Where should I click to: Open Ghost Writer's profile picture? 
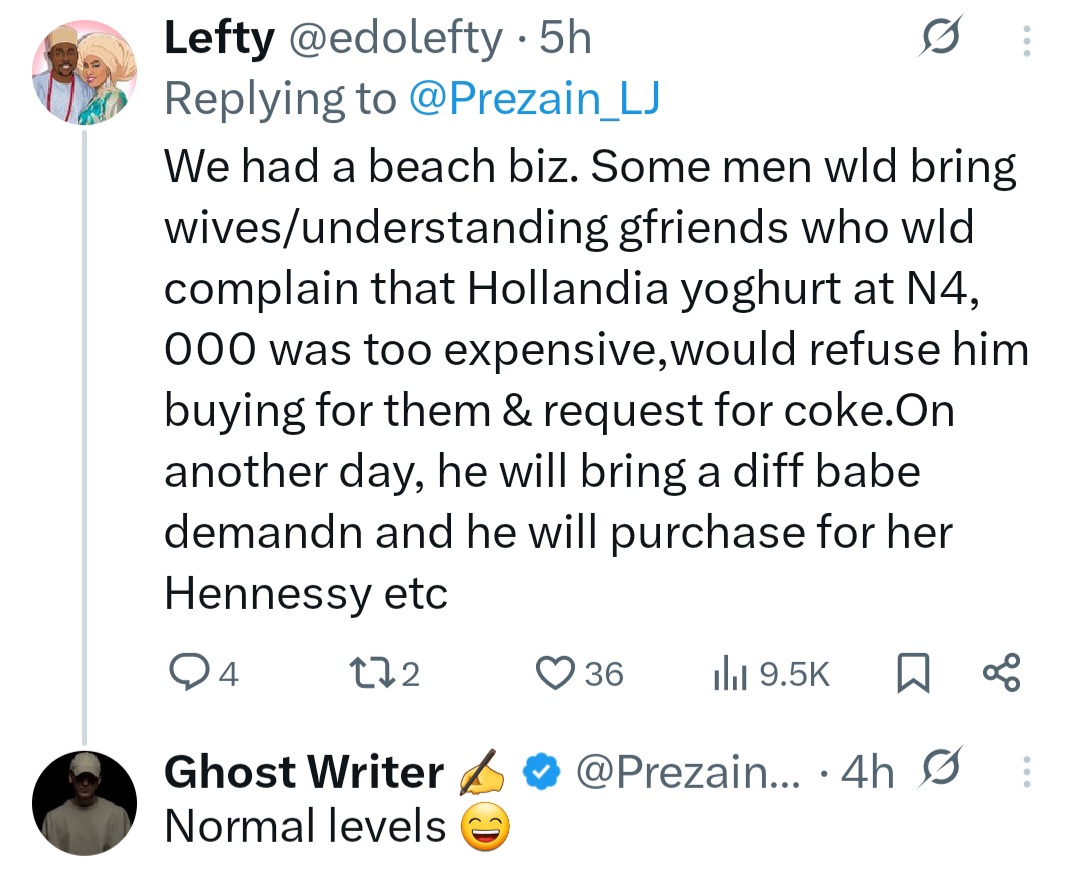[84, 804]
